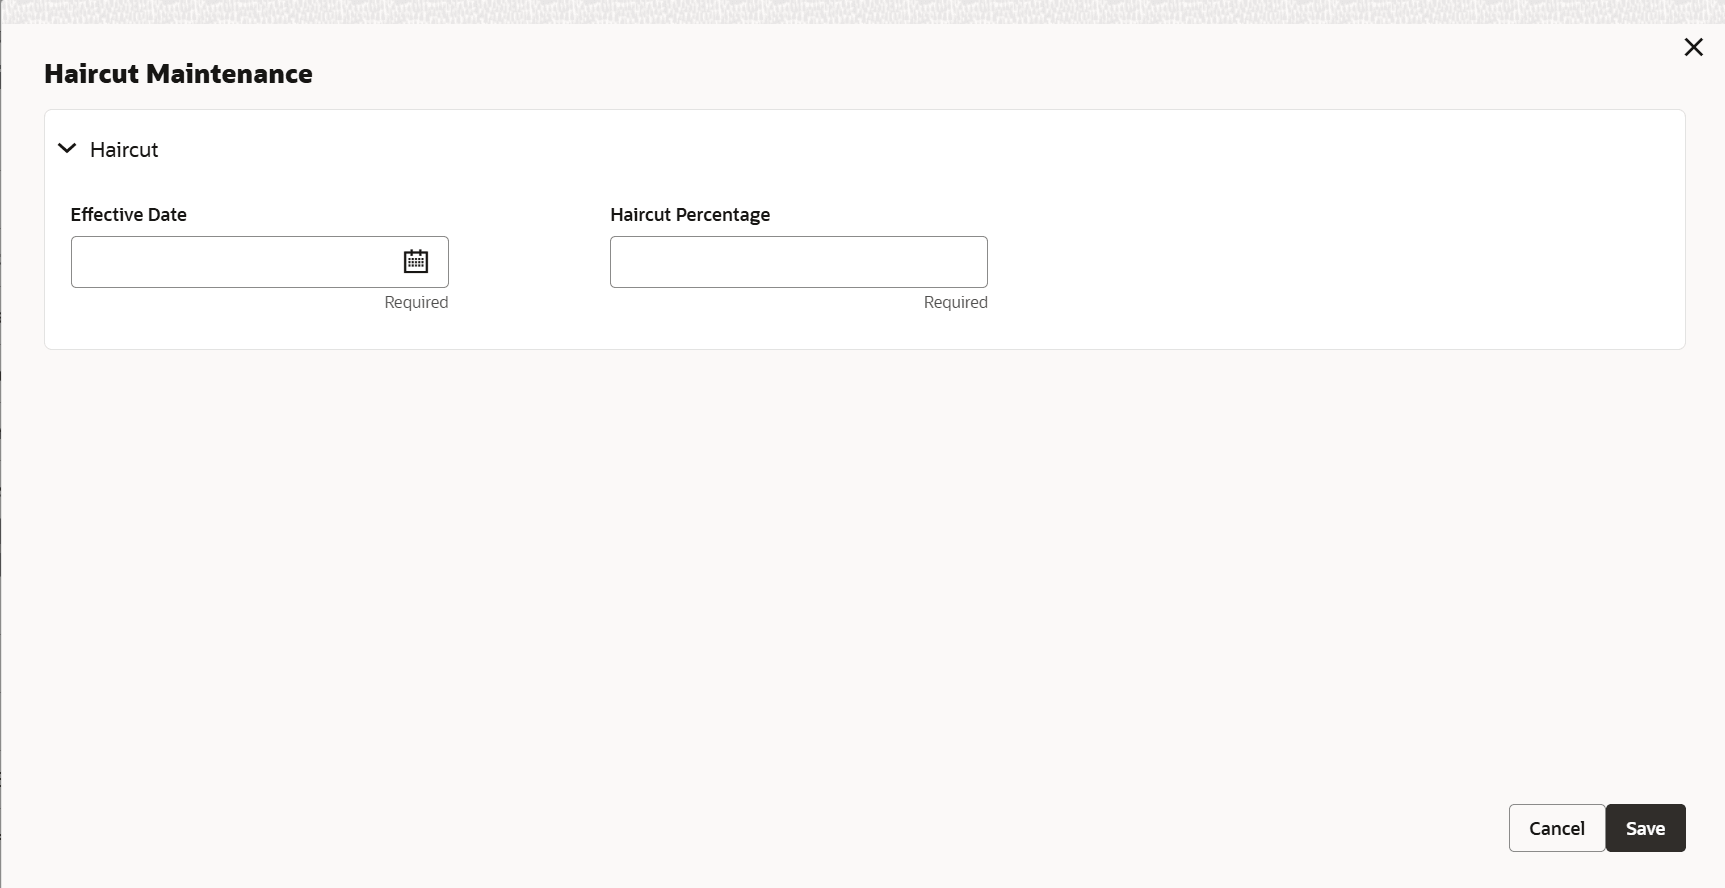Viewport: 1725px width, 888px height.
Task: Focus the Haircut Percentage input field
Action: pyautogui.click(x=798, y=262)
